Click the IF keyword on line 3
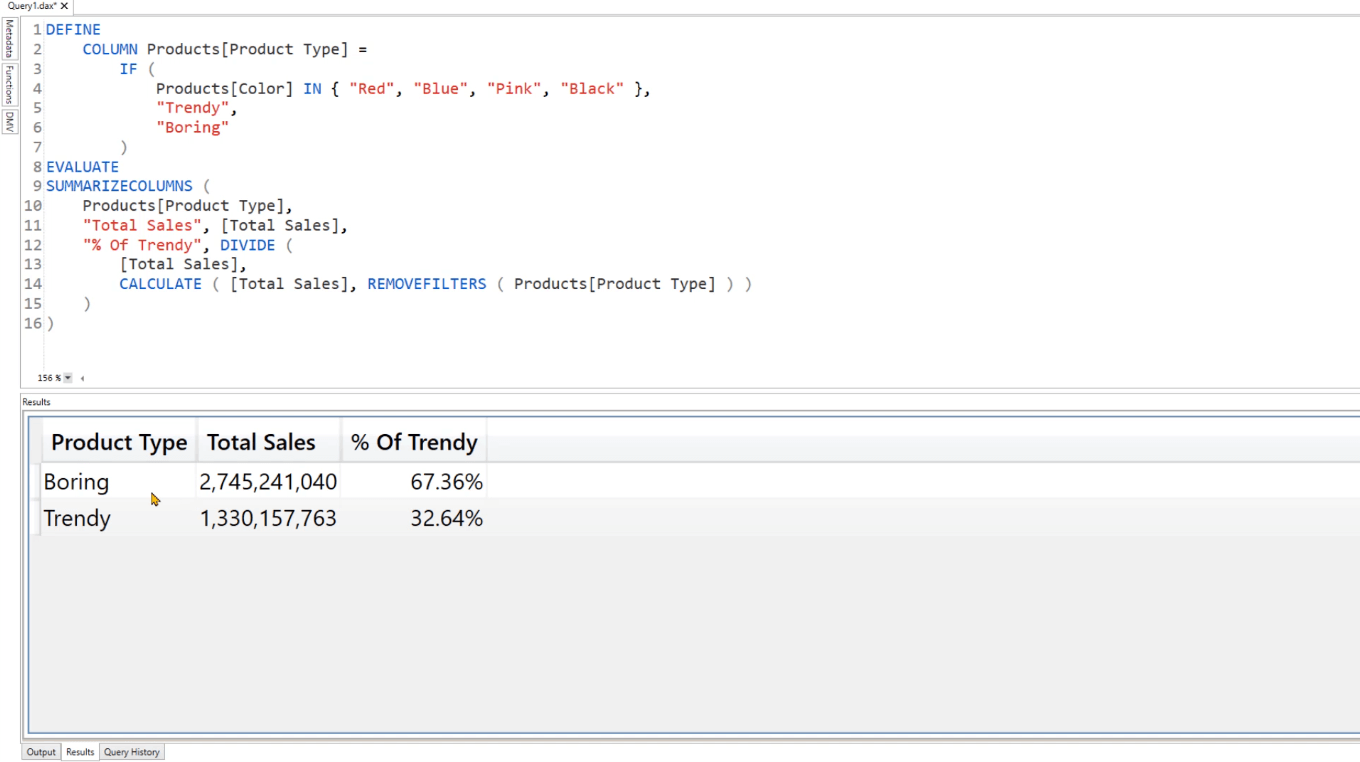 128,69
